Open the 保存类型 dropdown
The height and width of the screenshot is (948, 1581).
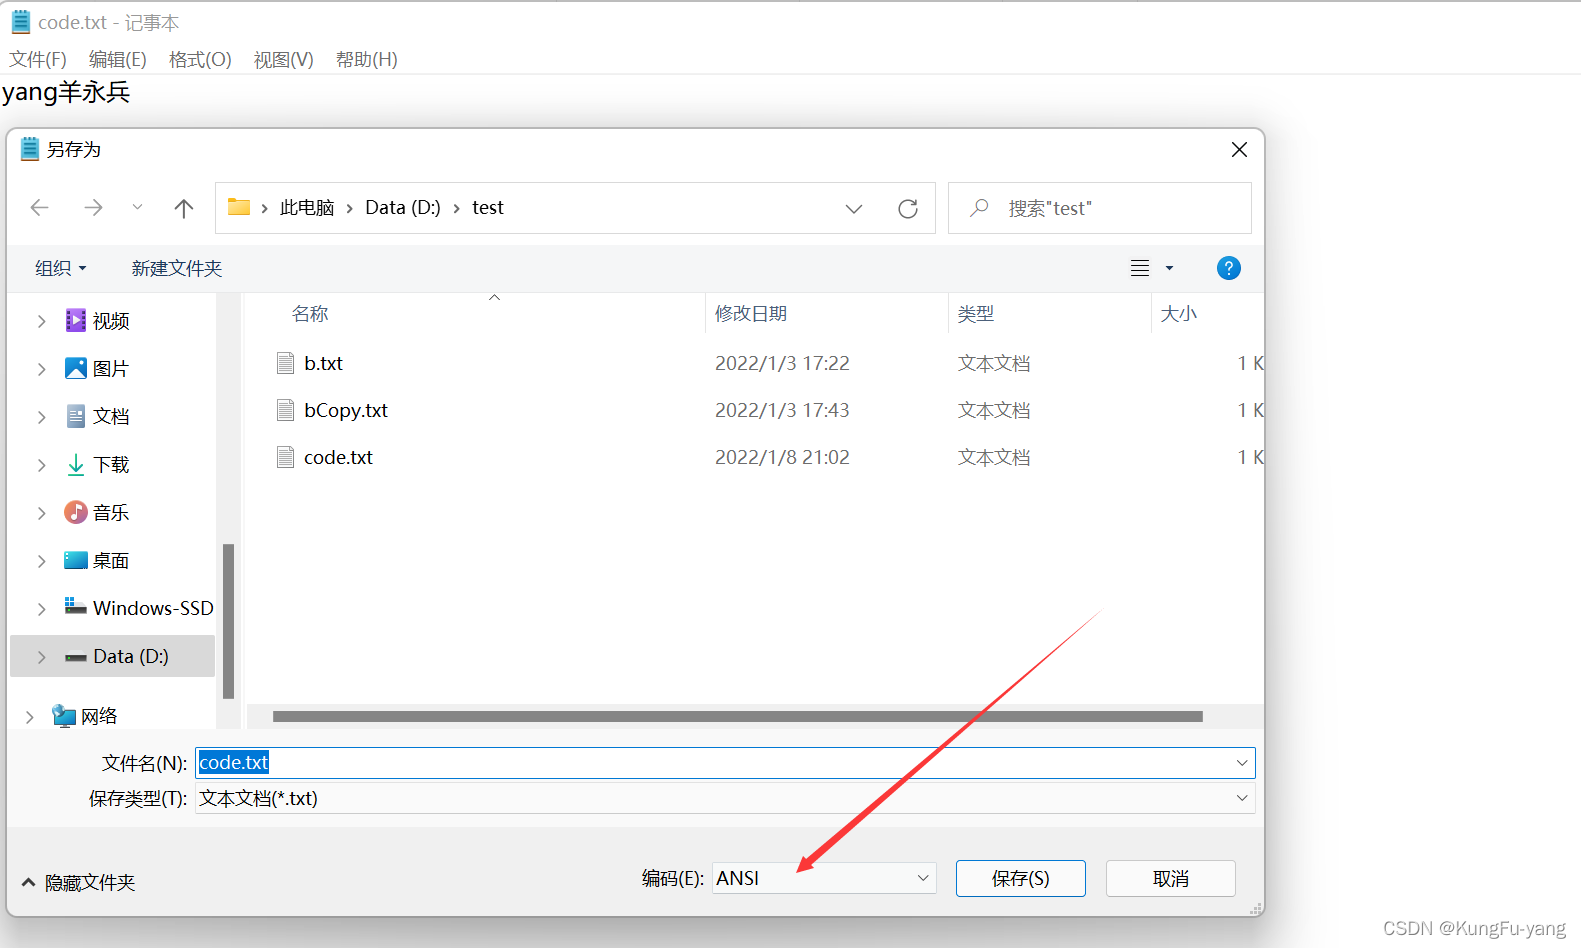point(725,798)
